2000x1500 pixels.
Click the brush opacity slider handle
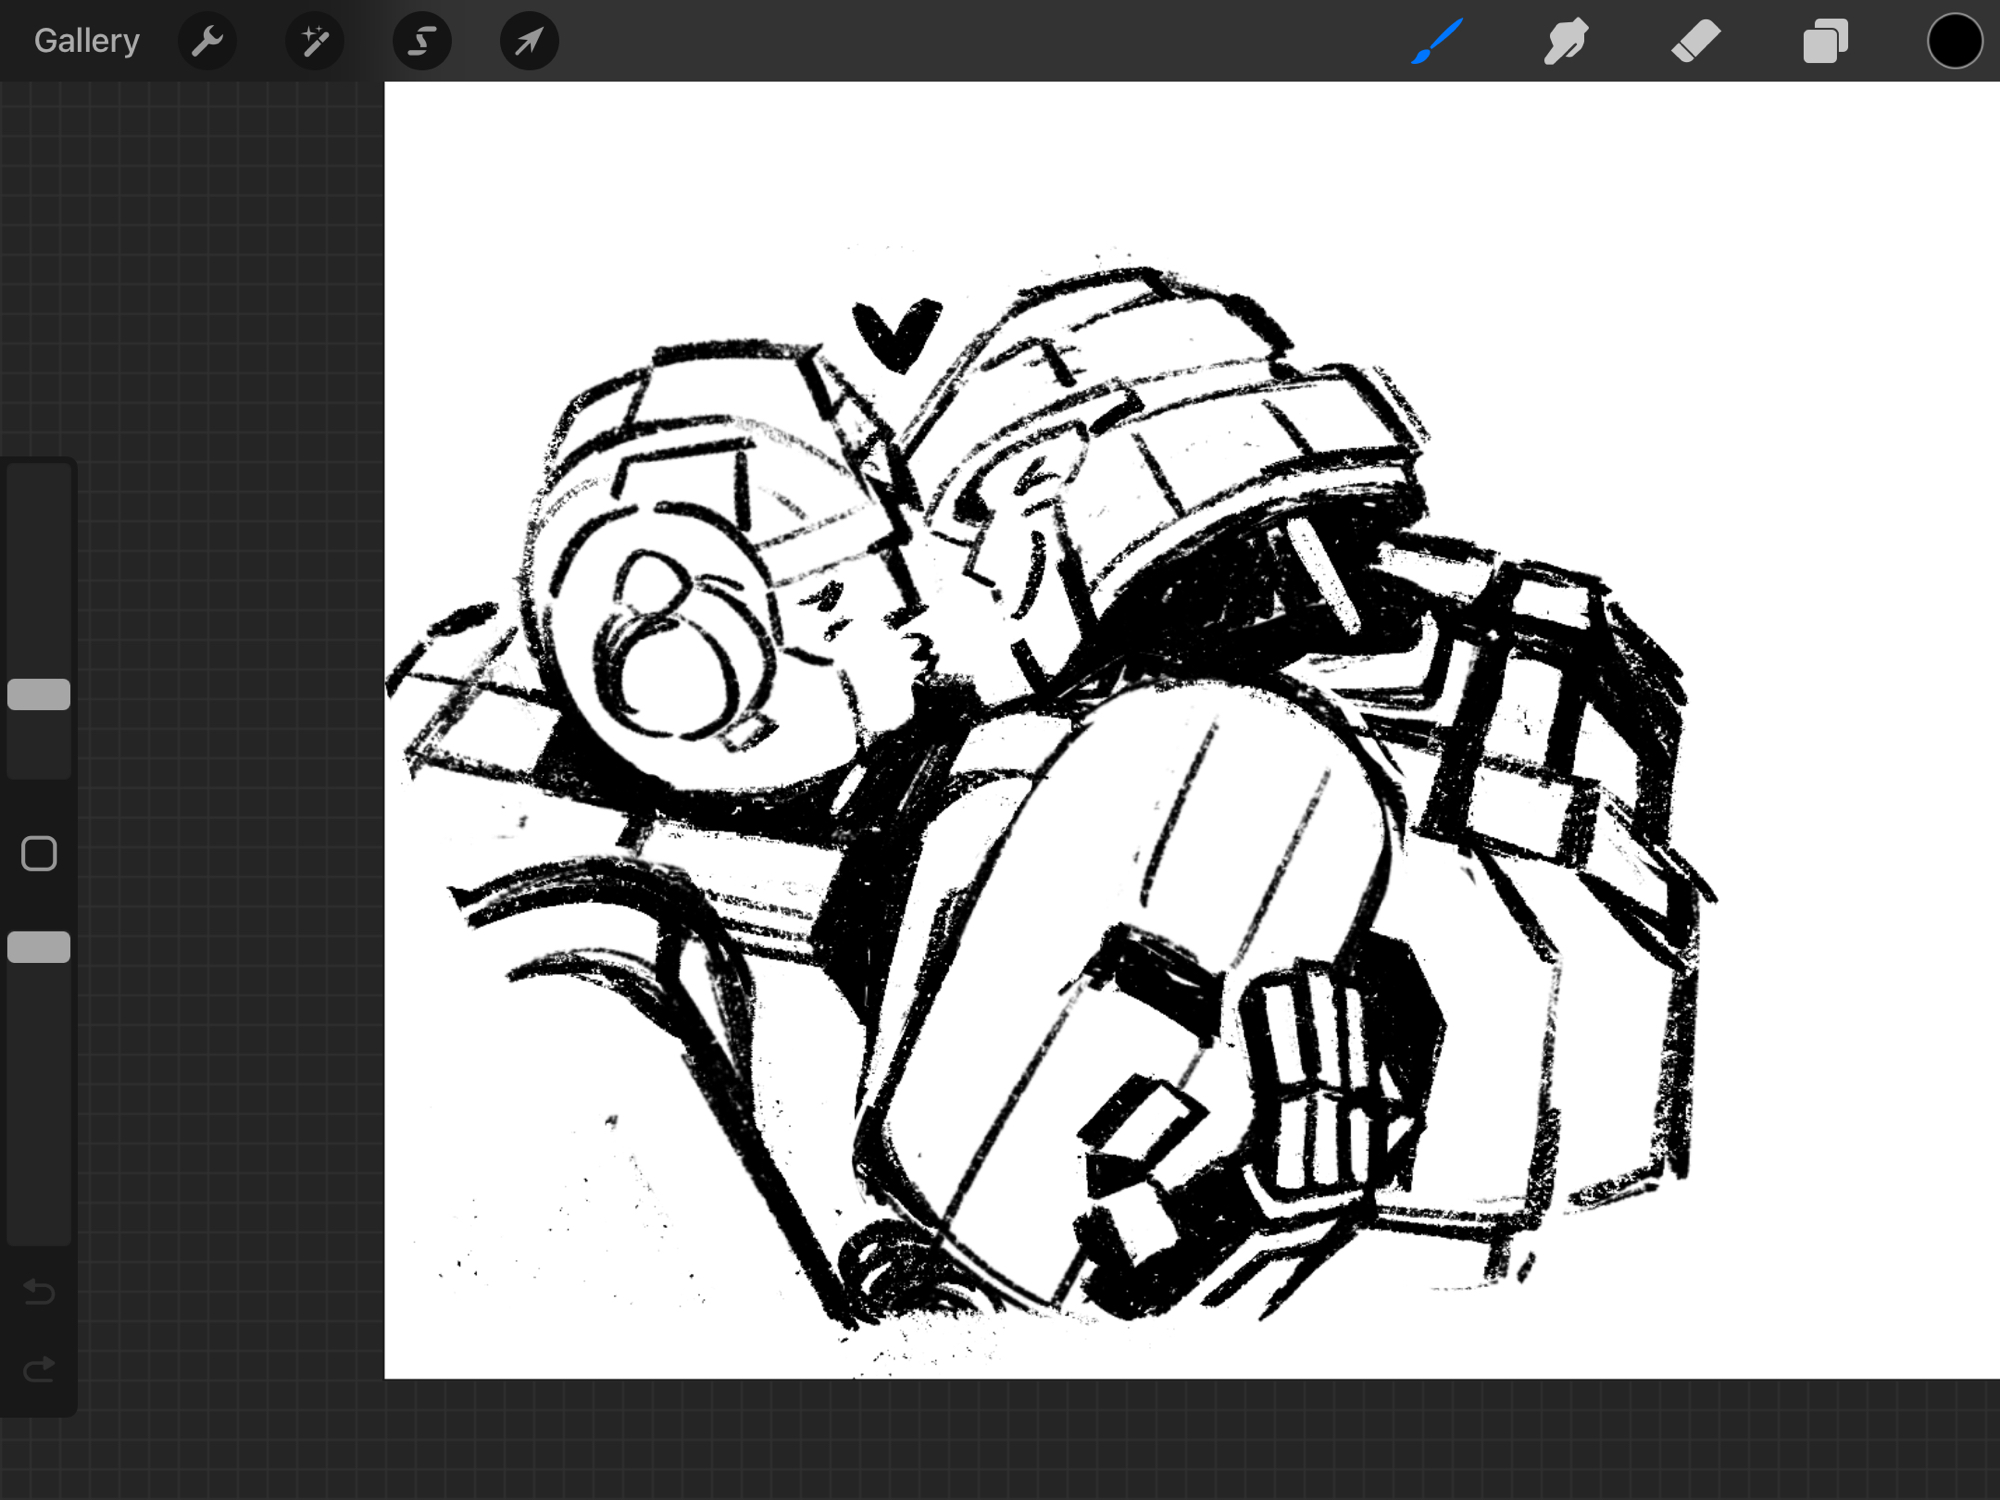39,947
